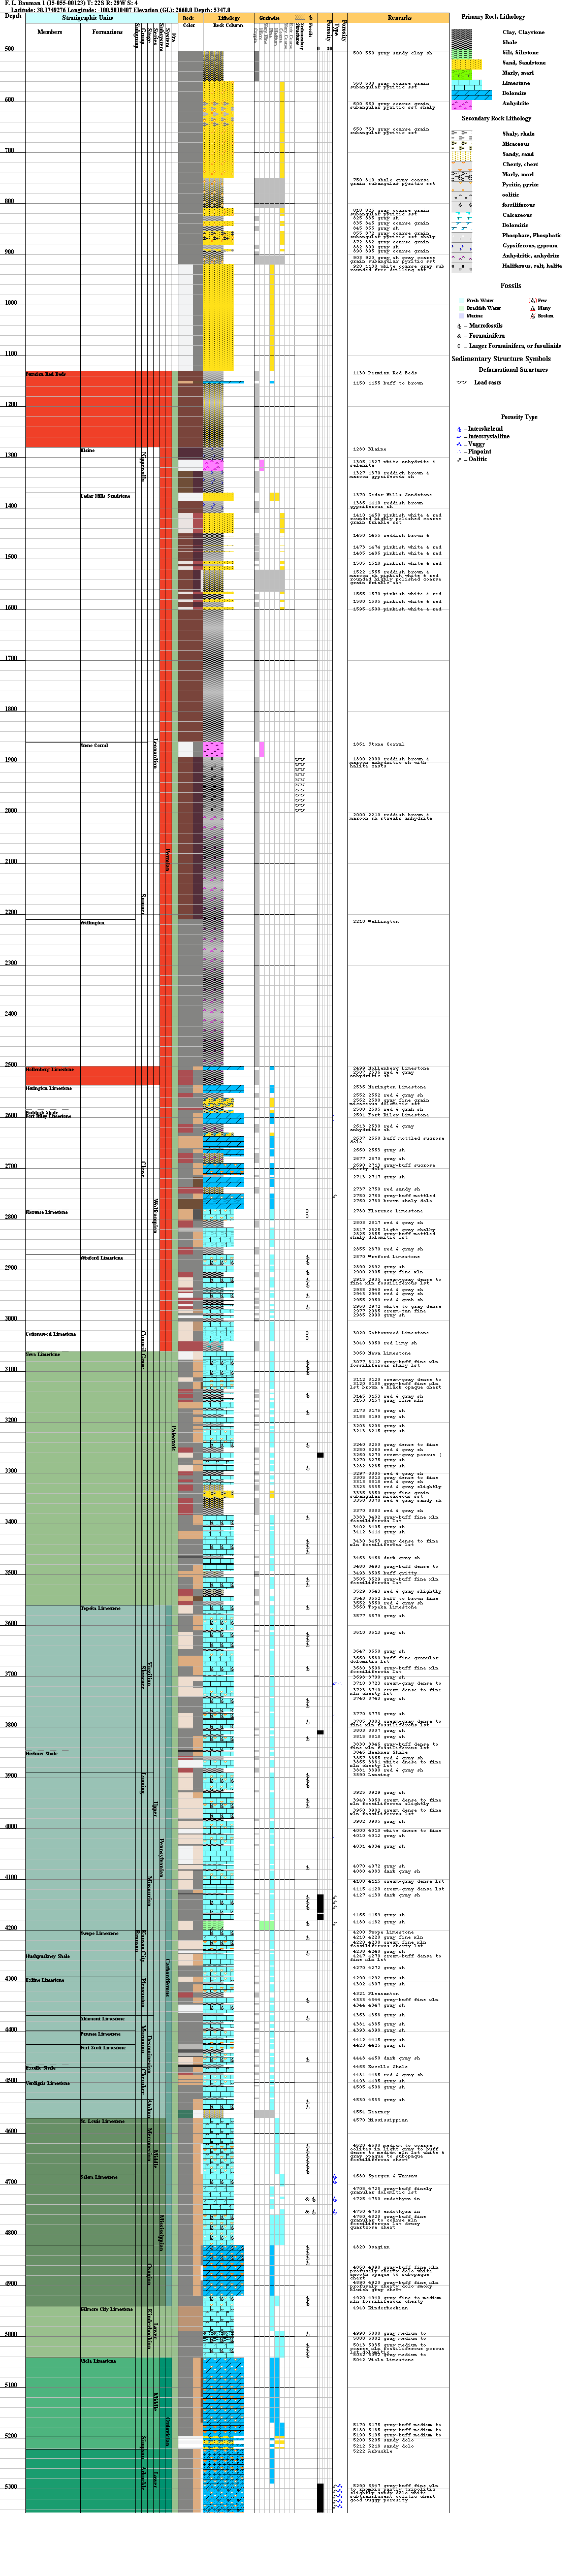Click the Remarks column header
The width and height of the screenshot is (576, 2576).
point(399,18)
